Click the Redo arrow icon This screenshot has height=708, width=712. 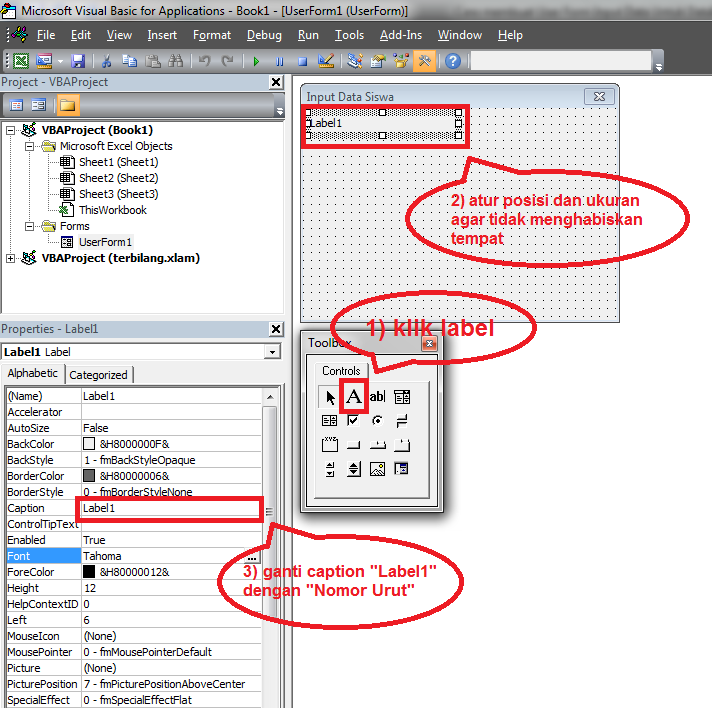[227, 61]
